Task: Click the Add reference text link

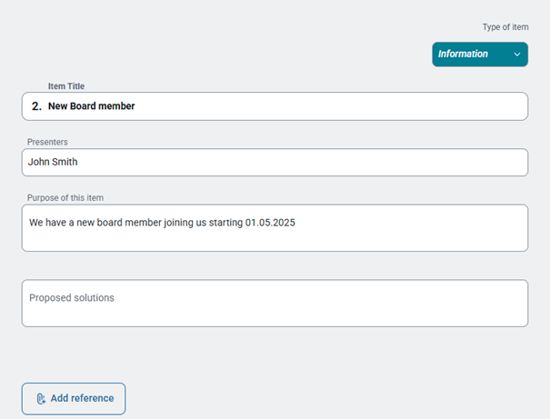Action: pyautogui.click(x=82, y=398)
